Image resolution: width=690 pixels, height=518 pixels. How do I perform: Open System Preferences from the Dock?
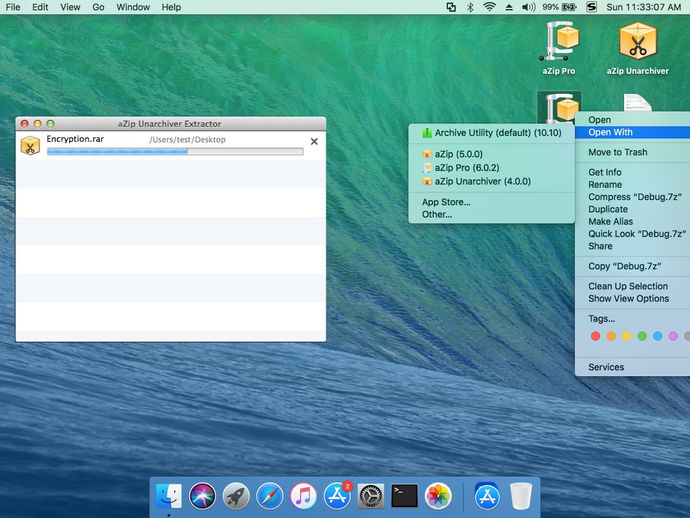(x=371, y=496)
